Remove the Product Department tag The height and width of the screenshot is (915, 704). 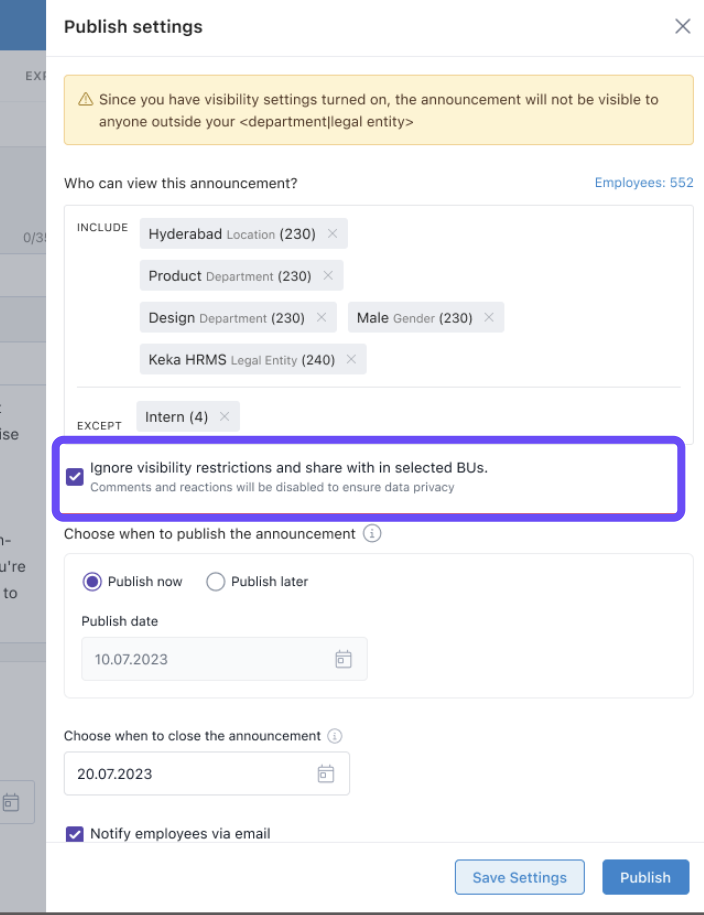pyautogui.click(x=328, y=276)
